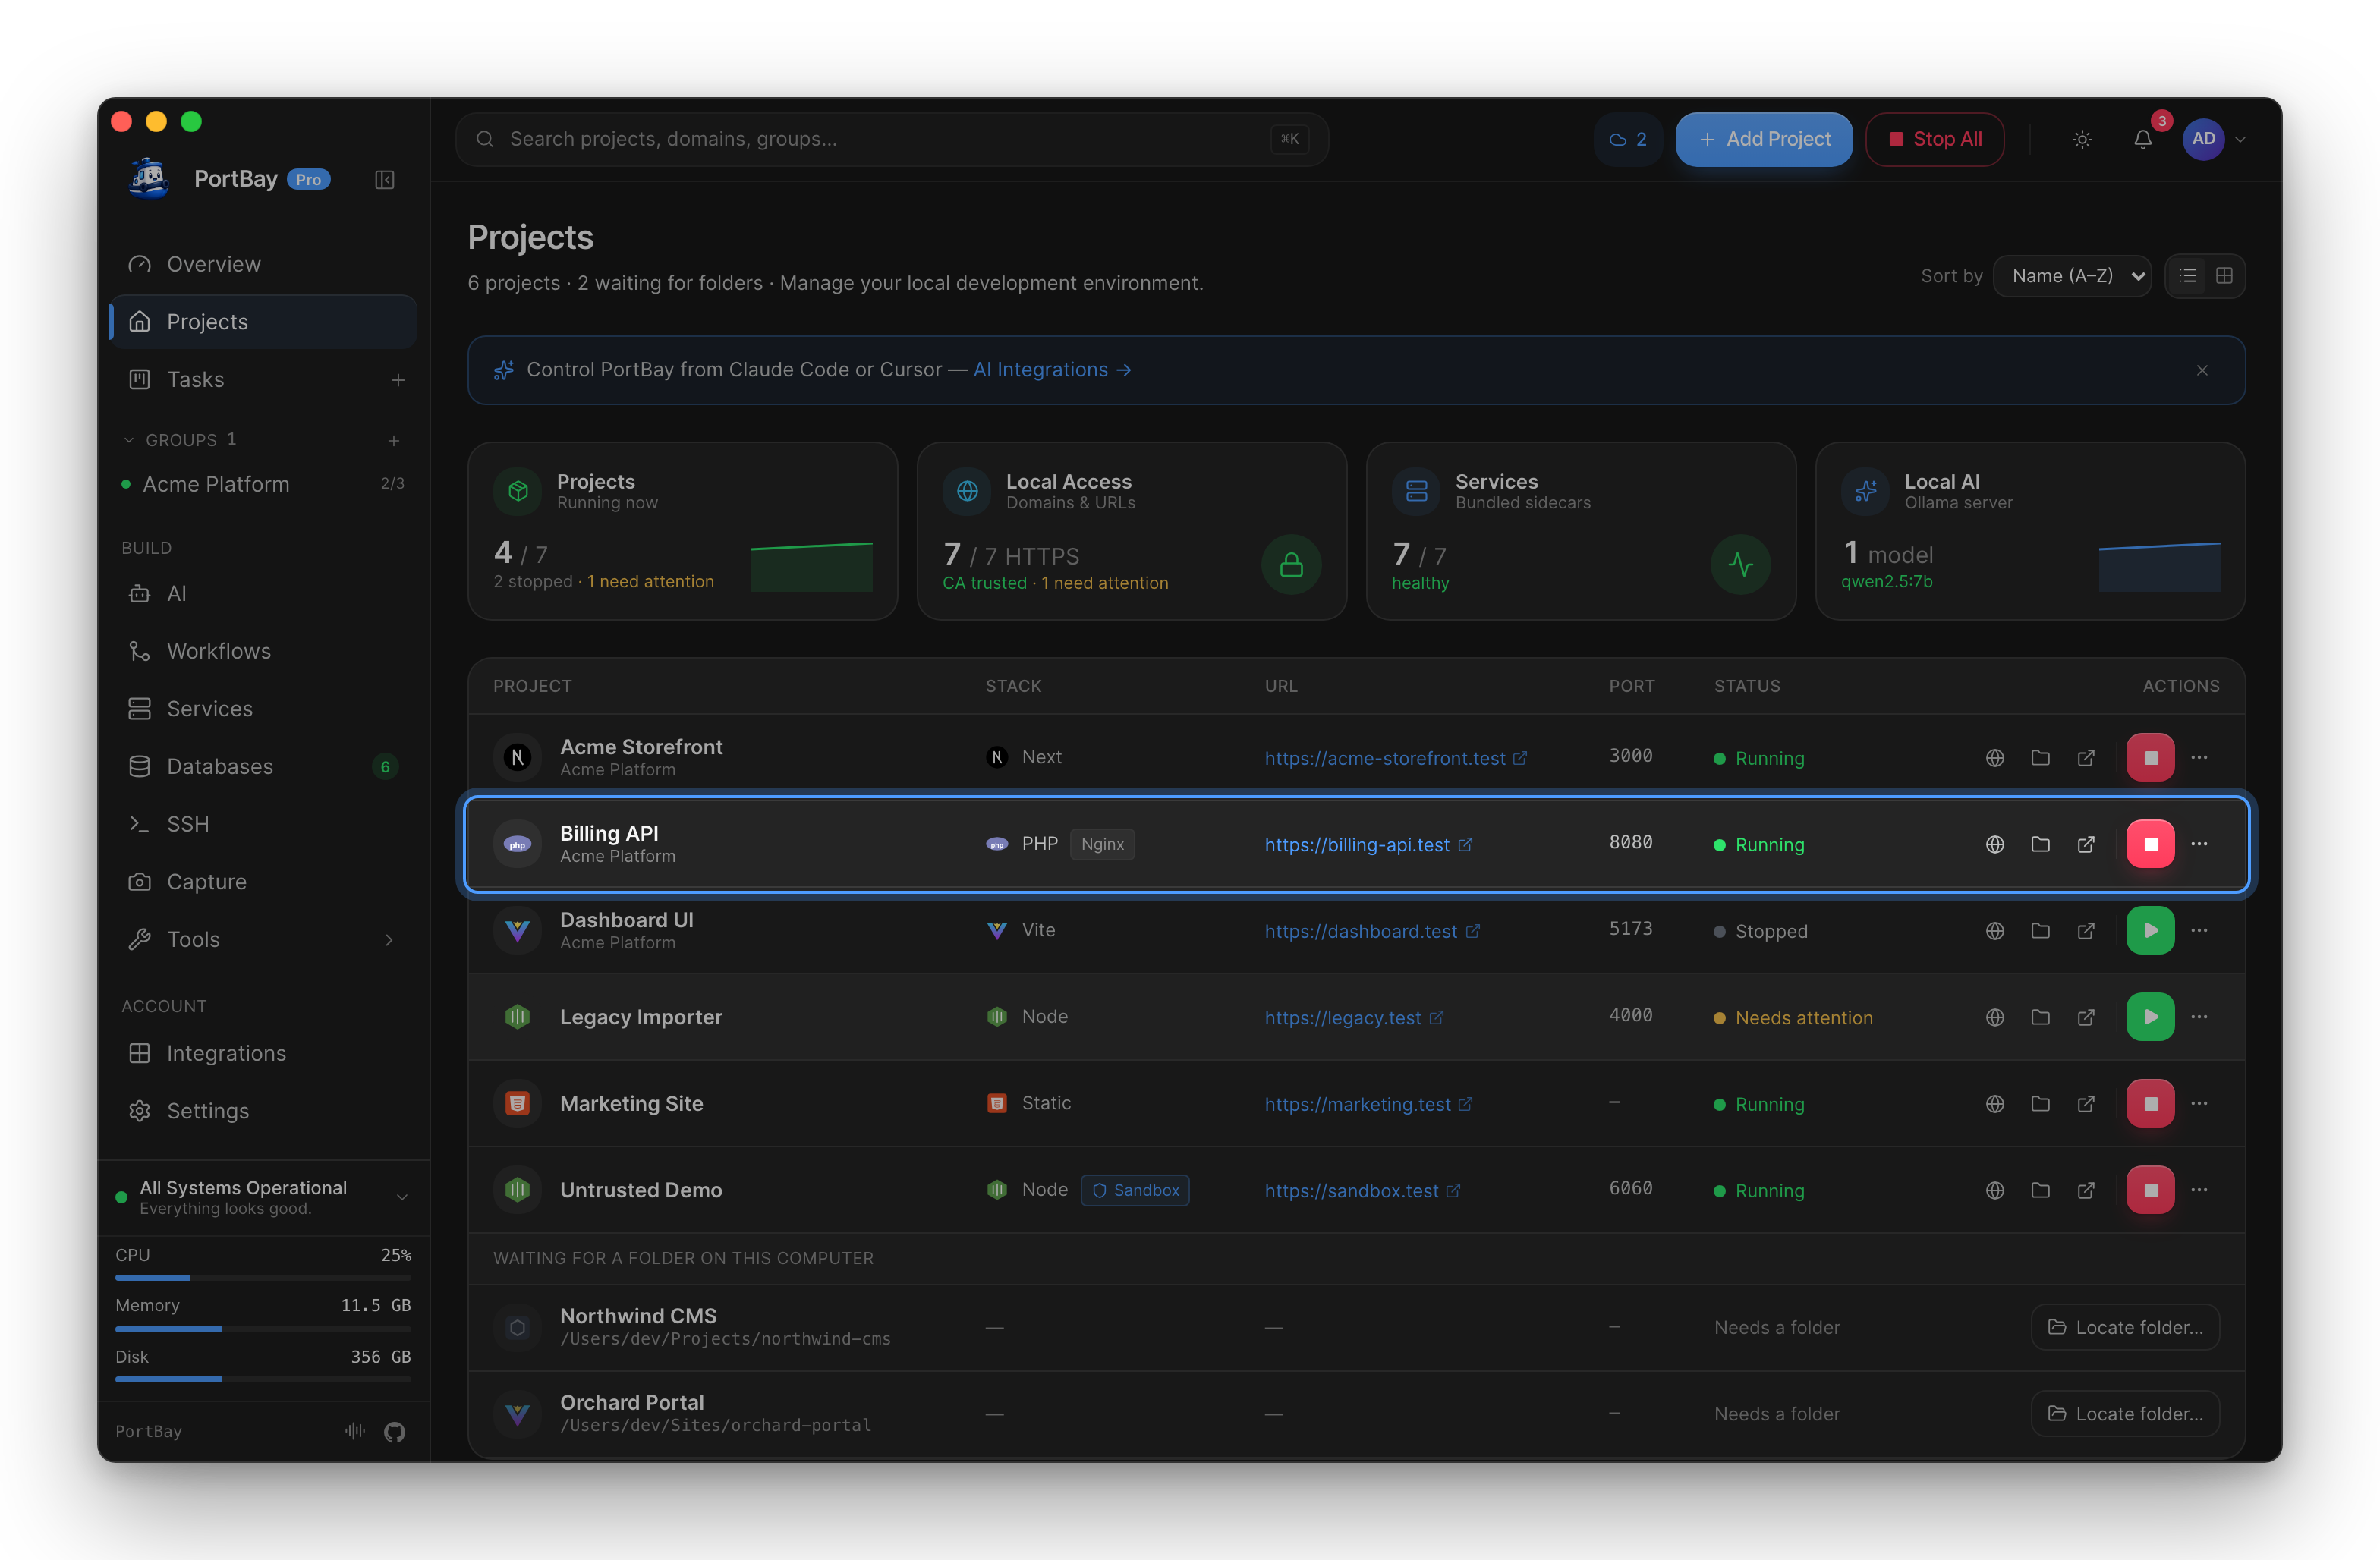Open https://sandbox.test link

click(1362, 1191)
